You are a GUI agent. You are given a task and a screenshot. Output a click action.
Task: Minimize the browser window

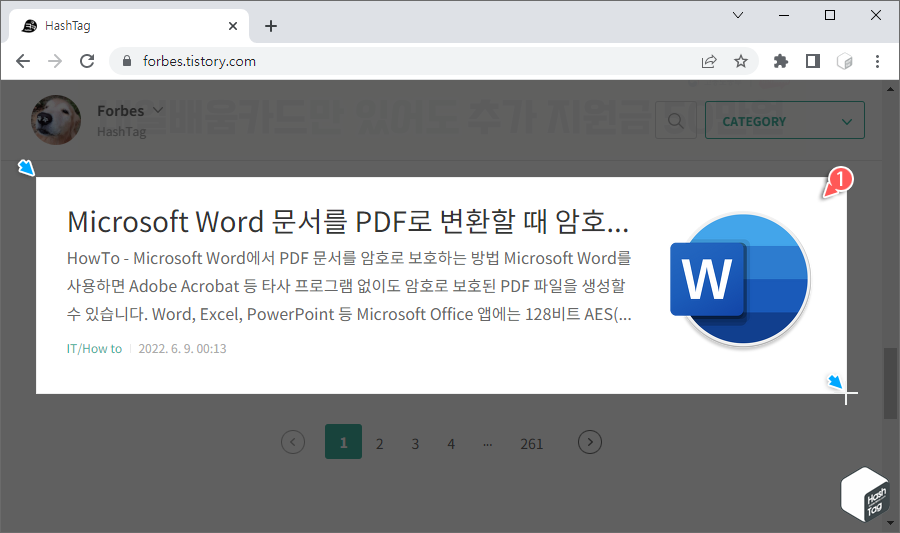(x=784, y=15)
